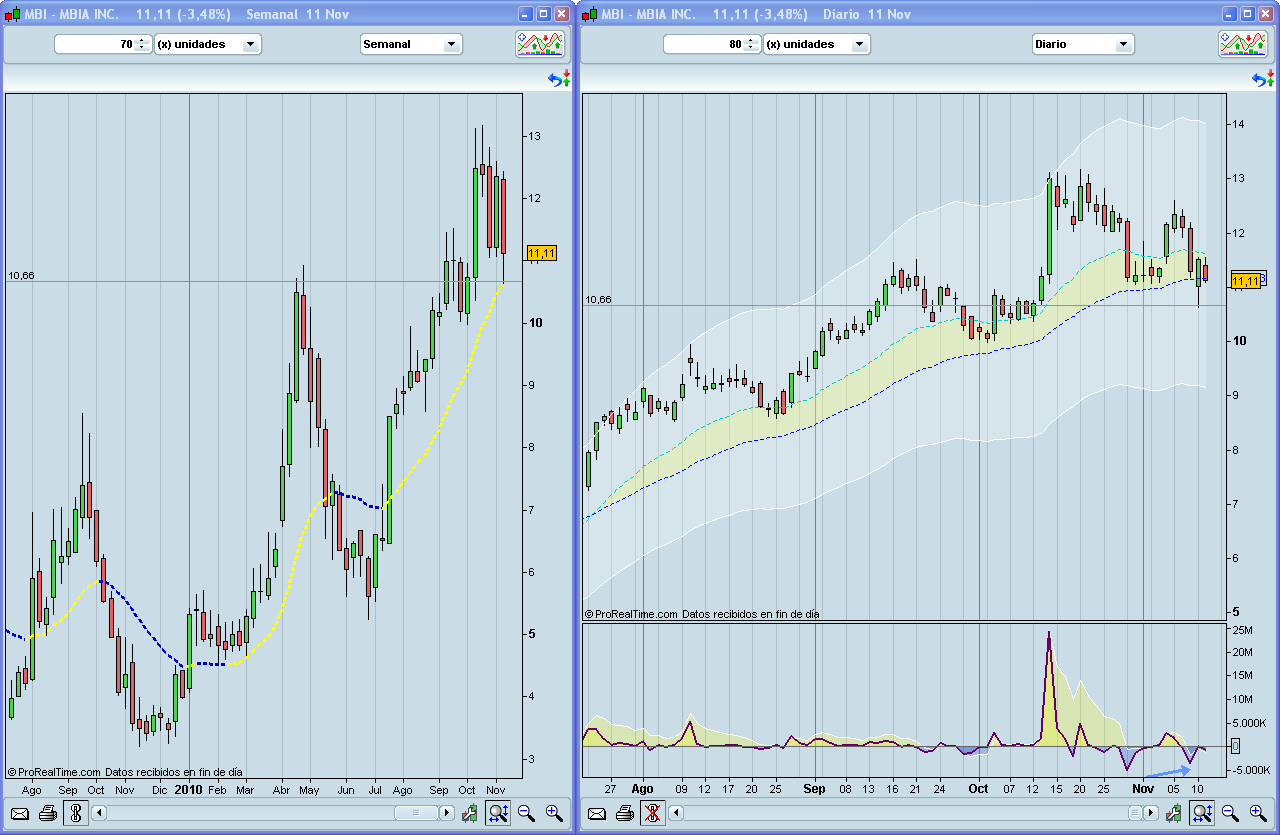This screenshot has height=835, width=1280.
Task: Open the email chart icon on the weekly window
Action: tap(19, 813)
